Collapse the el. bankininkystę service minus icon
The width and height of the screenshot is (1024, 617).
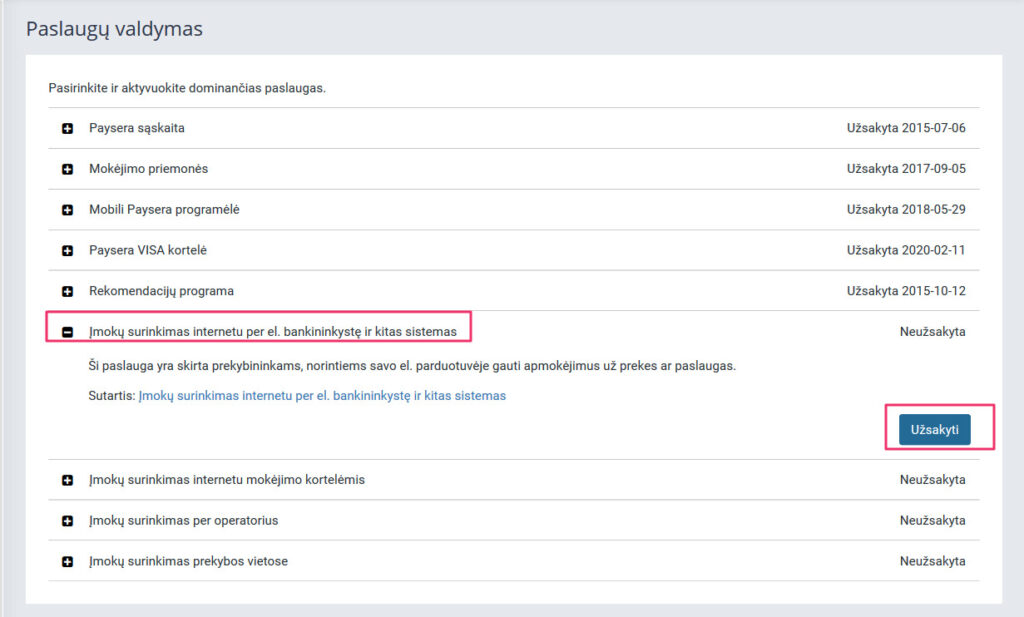[x=67, y=332]
